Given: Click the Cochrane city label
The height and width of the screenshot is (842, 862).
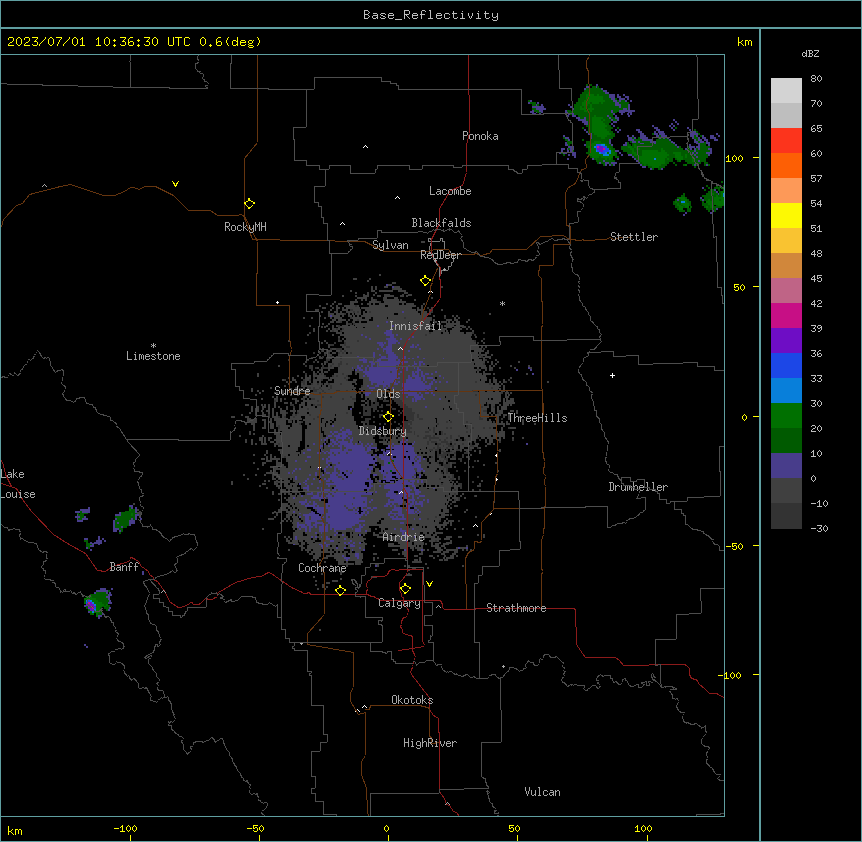Looking at the screenshot, I should pos(322,568).
